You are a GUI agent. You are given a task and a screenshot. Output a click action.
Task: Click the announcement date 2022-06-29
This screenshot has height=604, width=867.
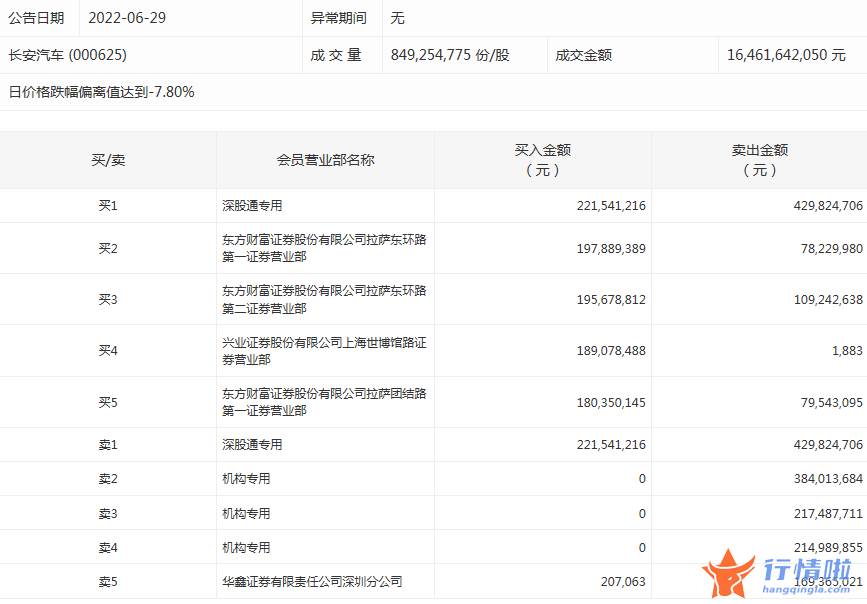[x=127, y=18]
